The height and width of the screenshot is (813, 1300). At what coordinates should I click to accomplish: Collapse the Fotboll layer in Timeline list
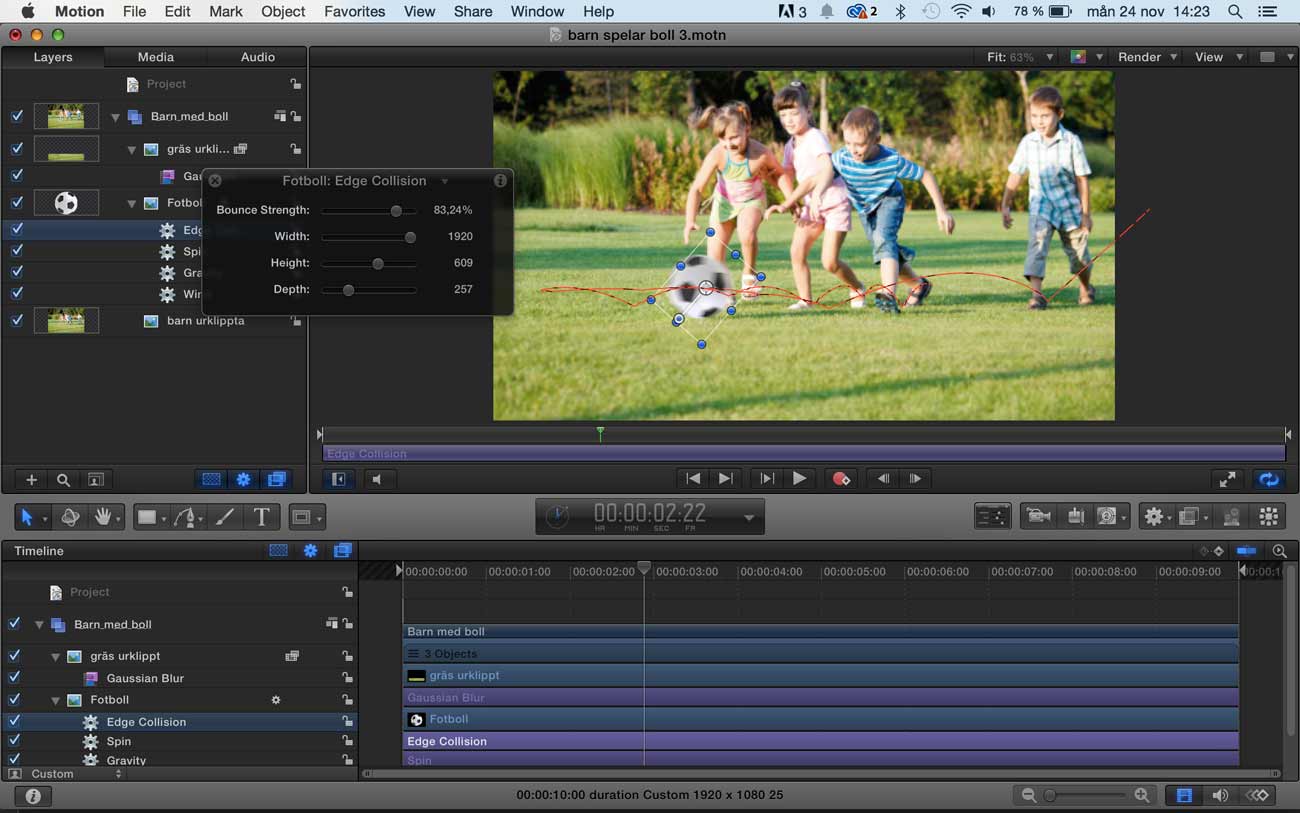(x=56, y=701)
